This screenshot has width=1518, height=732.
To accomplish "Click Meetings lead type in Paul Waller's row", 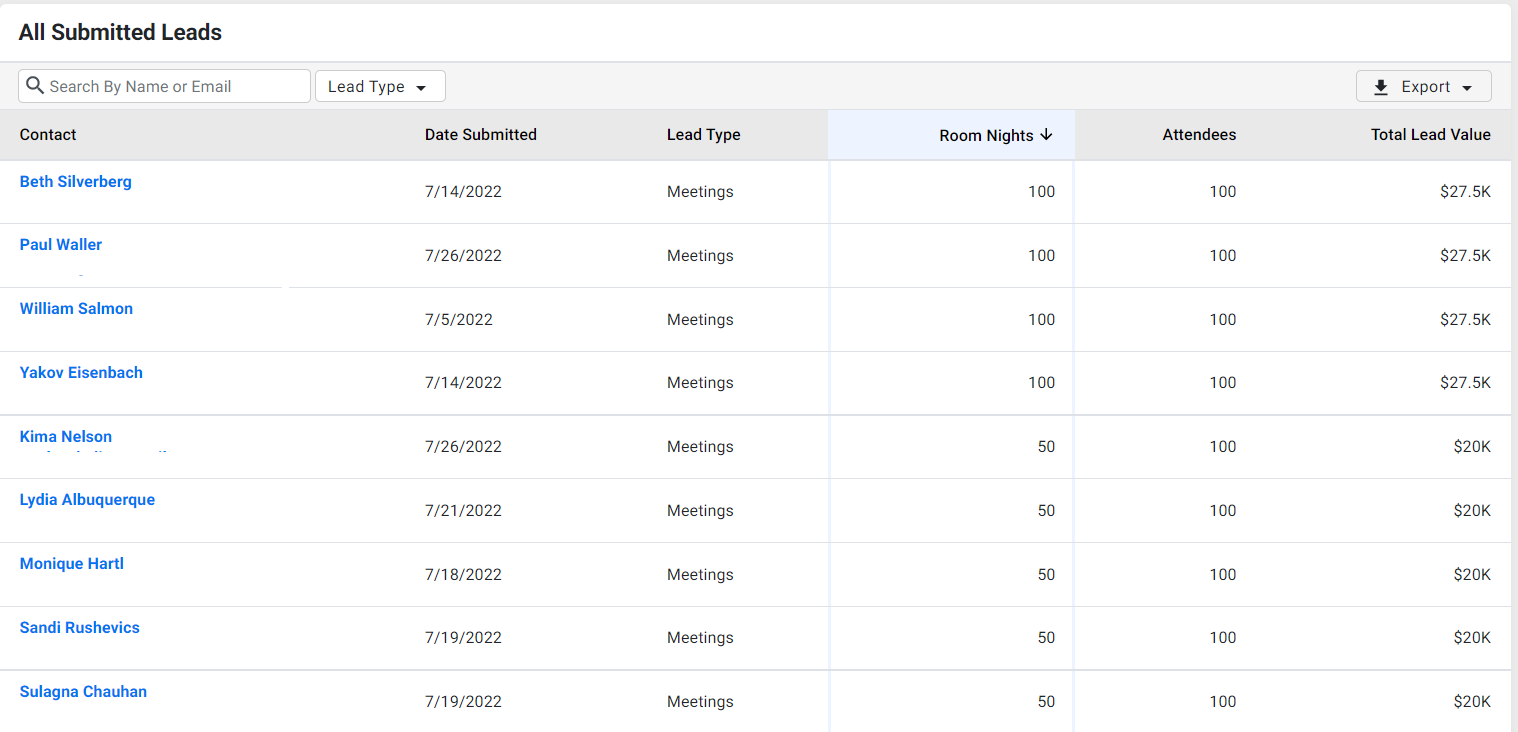I will (x=700, y=256).
